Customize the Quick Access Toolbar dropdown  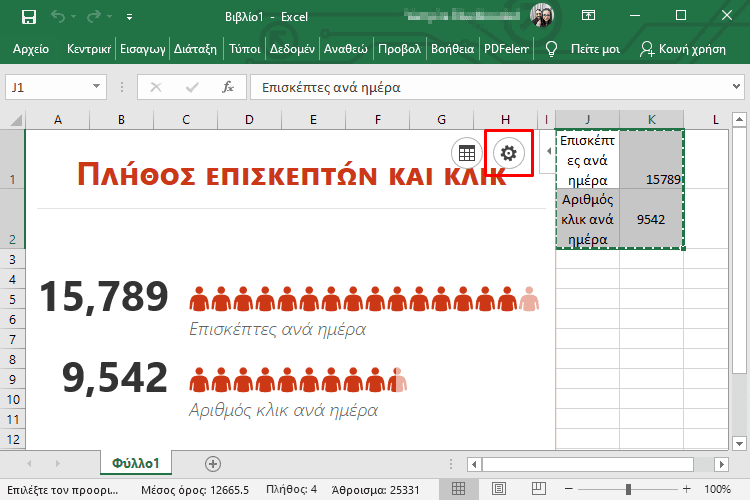[x=129, y=17]
